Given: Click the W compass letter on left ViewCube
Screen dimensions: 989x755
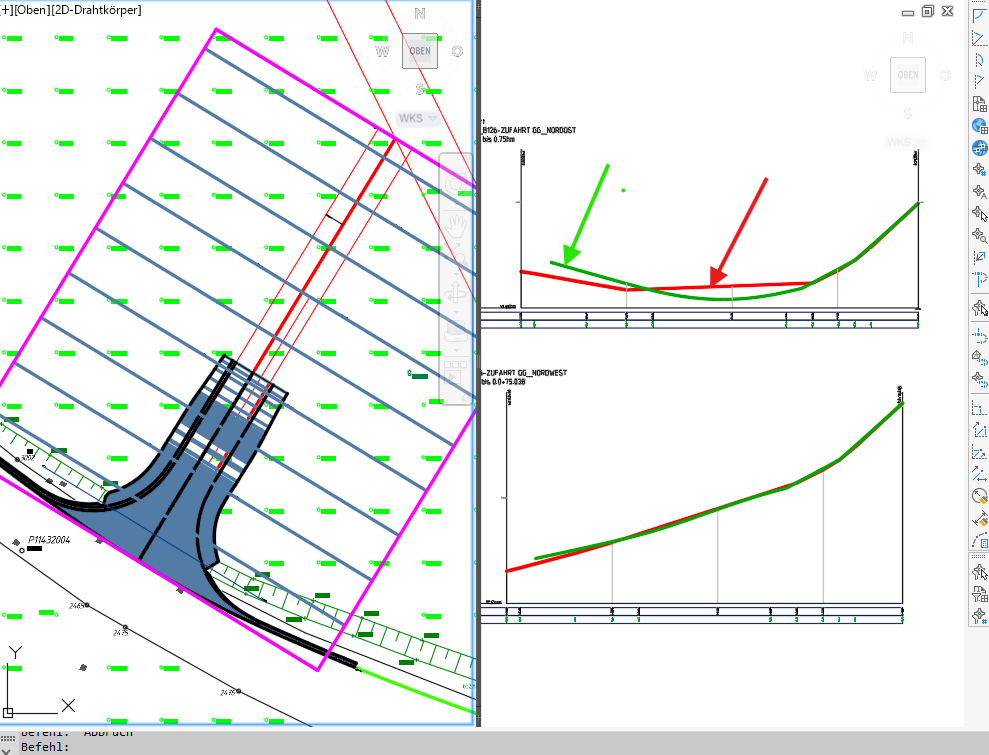Looking at the screenshot, I should (x=382, y=51).
